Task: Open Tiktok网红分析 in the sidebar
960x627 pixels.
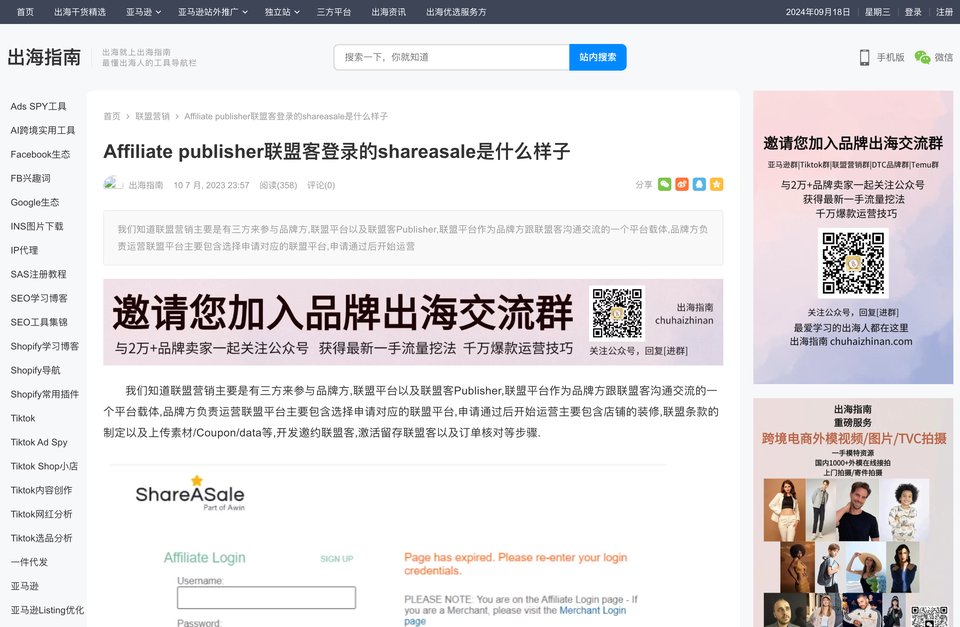Action: pos(41,514)
